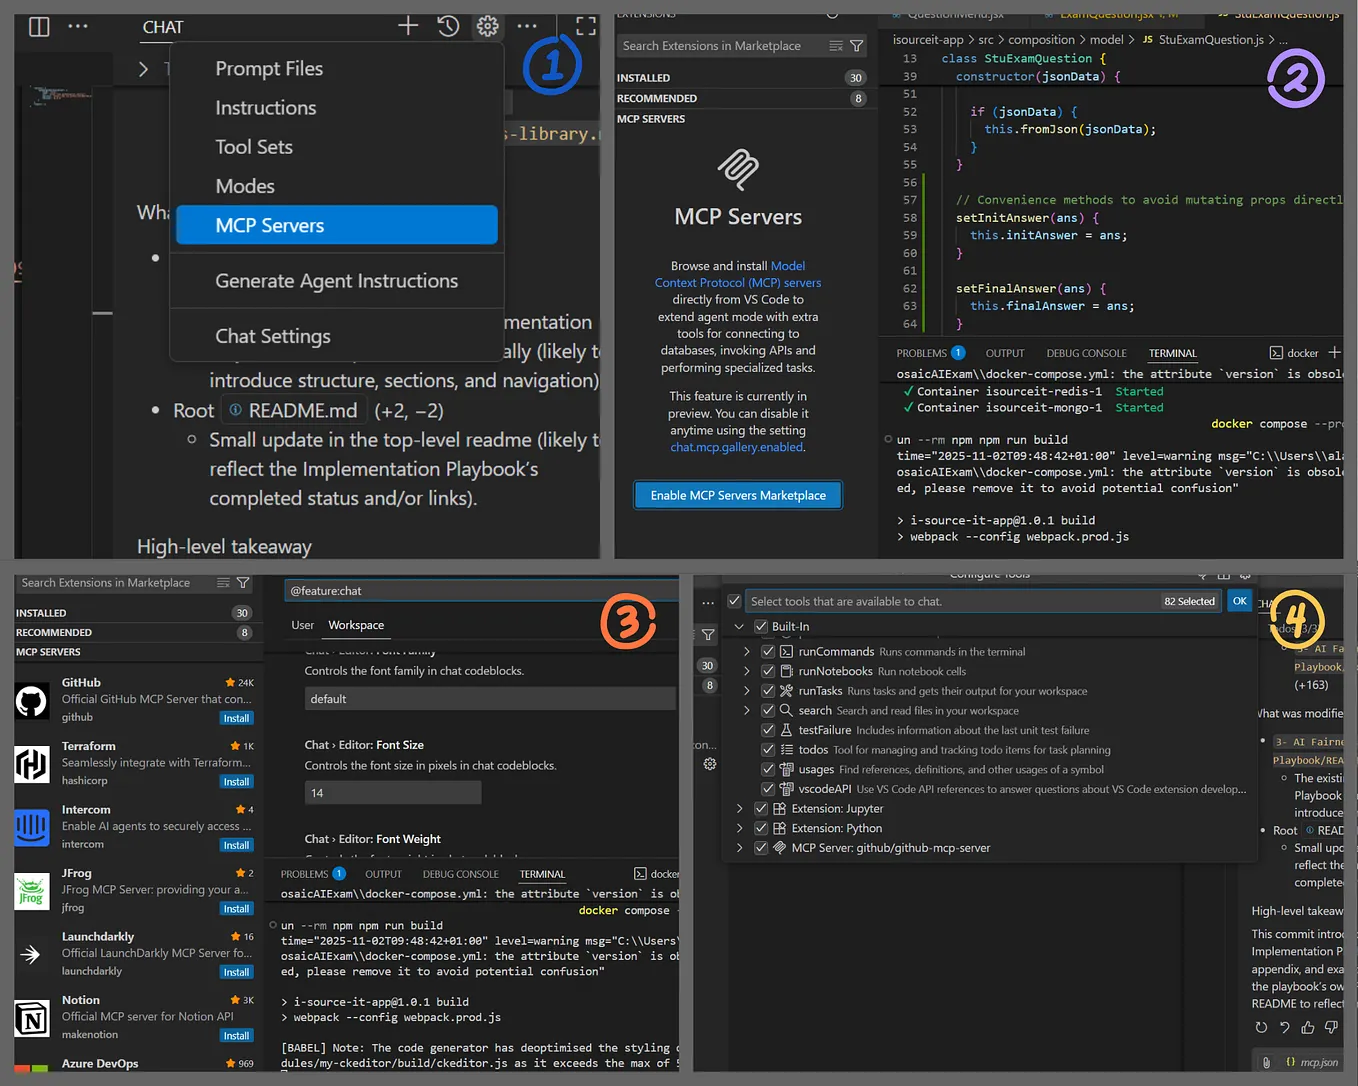Give the chat response a thumbs up
Viewport: 1358px width, 1086px height.
coord(1308,1027)
